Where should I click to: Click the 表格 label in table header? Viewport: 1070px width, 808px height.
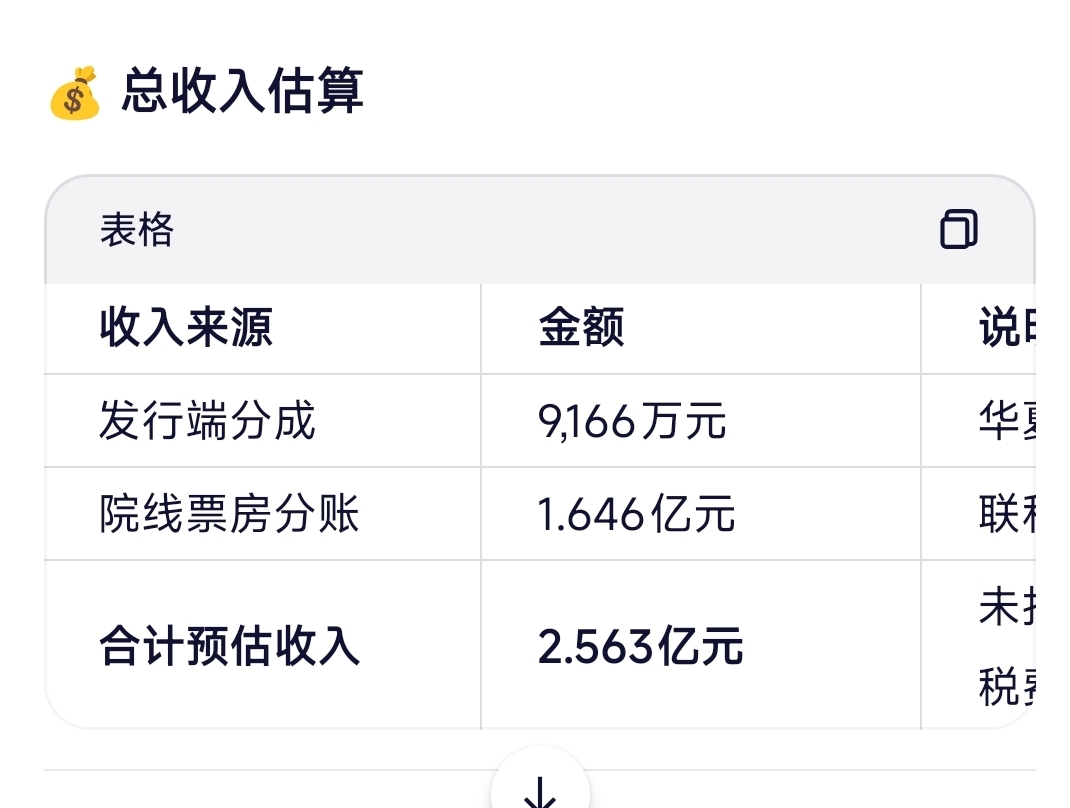coord(136,230)
